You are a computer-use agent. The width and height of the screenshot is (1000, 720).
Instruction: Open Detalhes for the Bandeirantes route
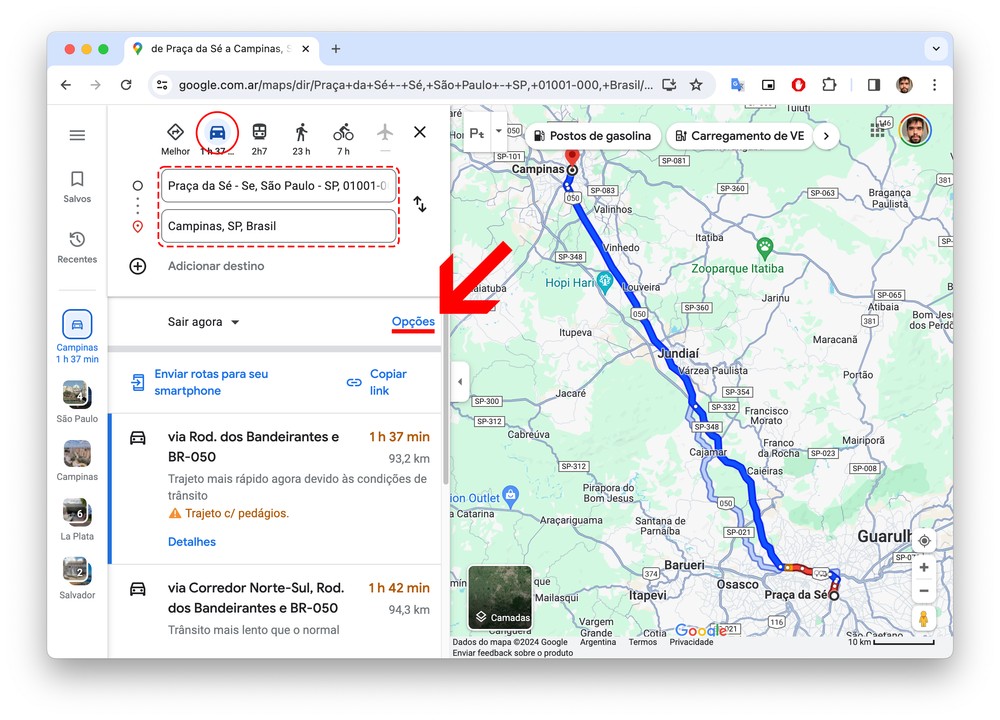click(192, 541)
